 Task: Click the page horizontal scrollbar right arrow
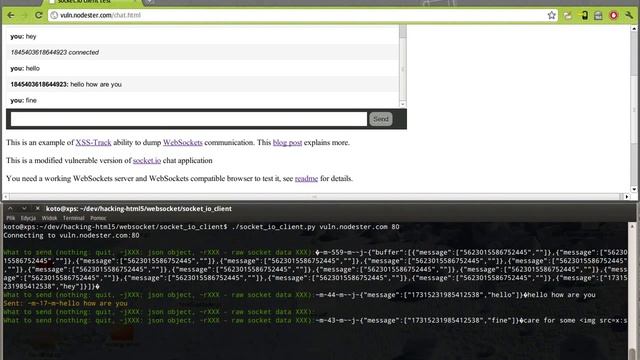click(x=627, y=196)
